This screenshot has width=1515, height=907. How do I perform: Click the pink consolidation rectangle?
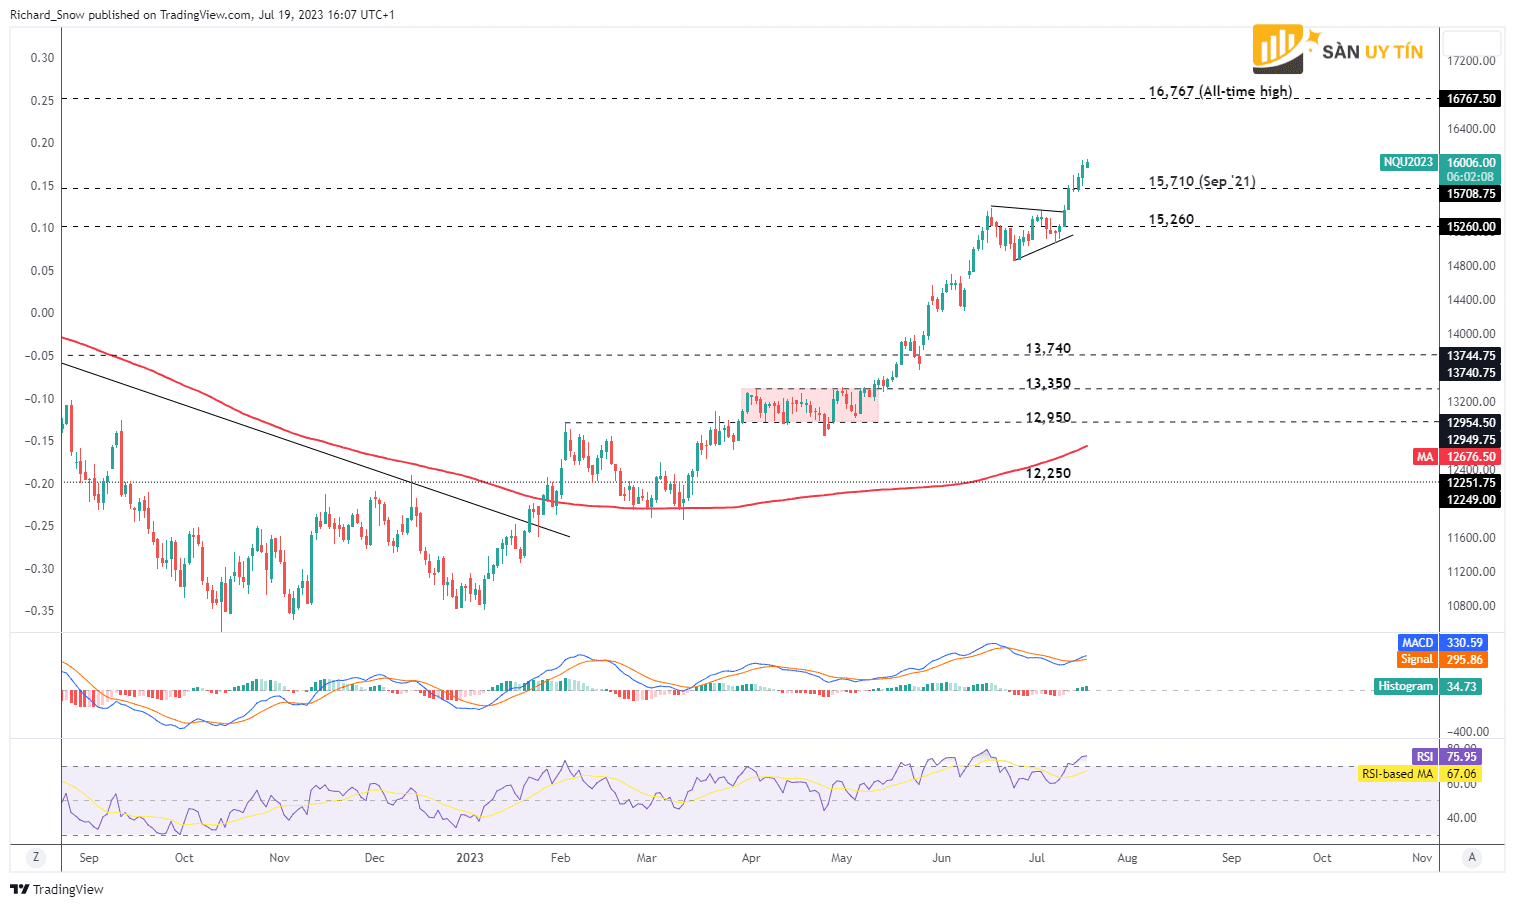click(x=810, y=405)
